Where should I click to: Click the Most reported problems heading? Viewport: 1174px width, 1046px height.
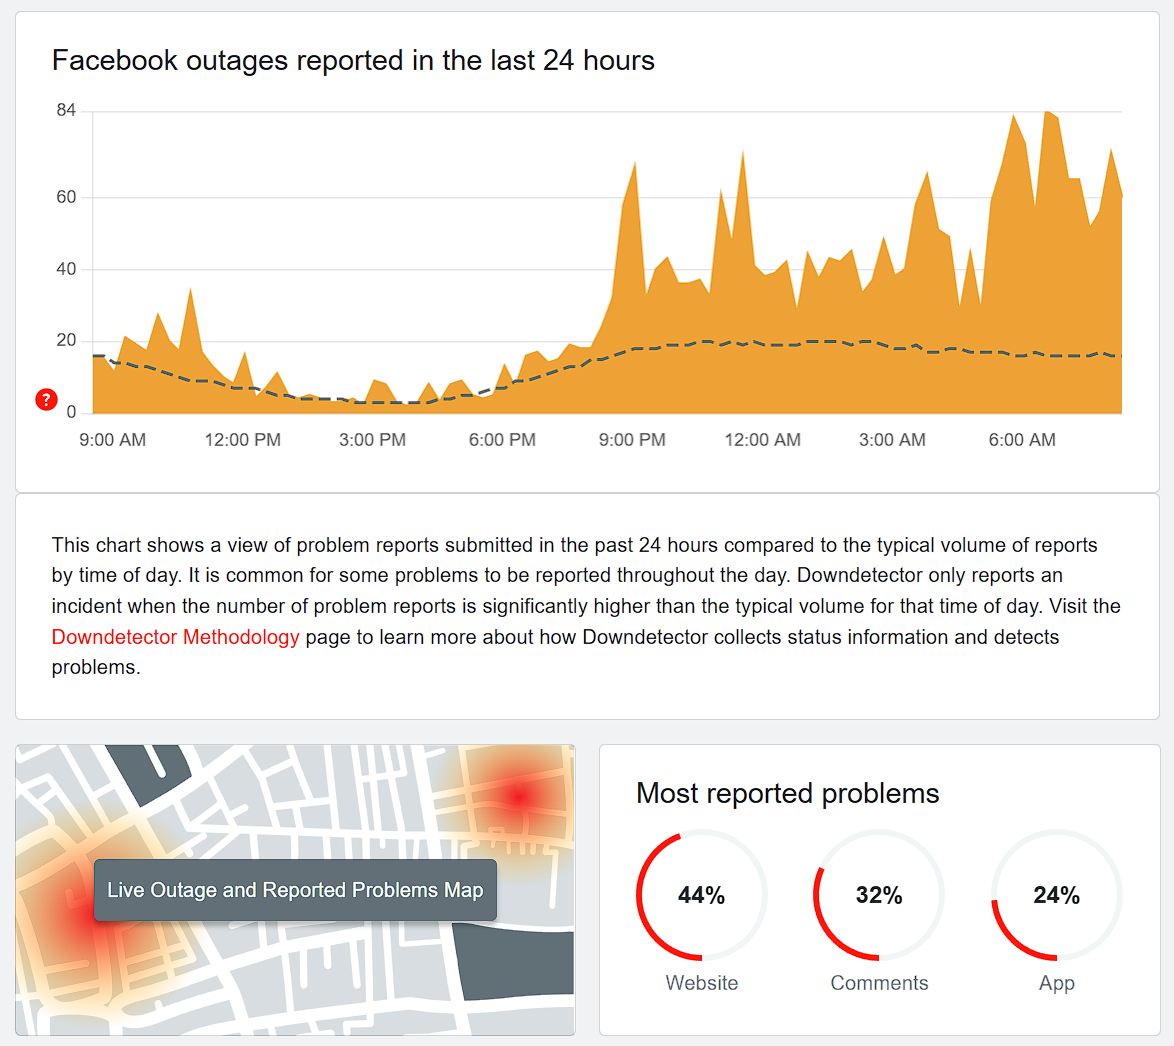click(787, 794)
